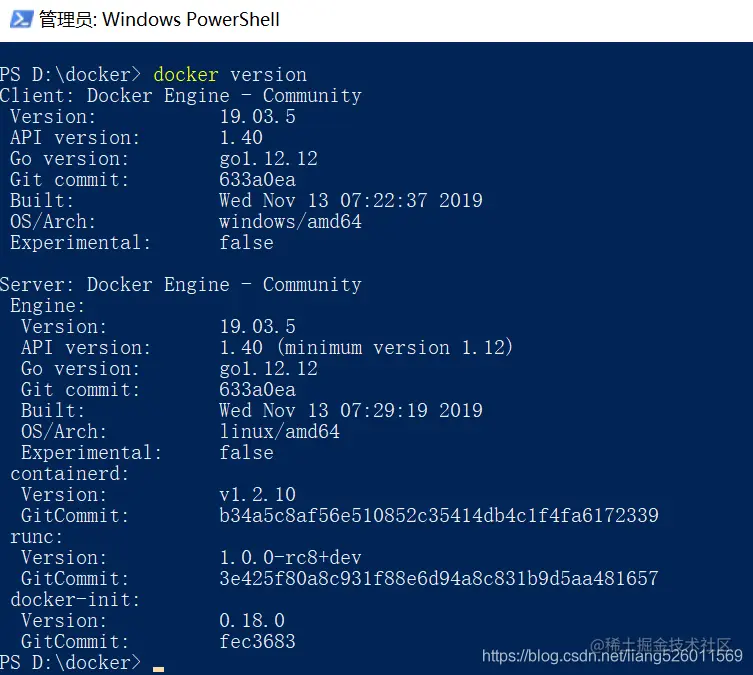This screenshot has height=675, width=753.
Task: Click the PowerShell icon in title bar
Action: [21, 19]
